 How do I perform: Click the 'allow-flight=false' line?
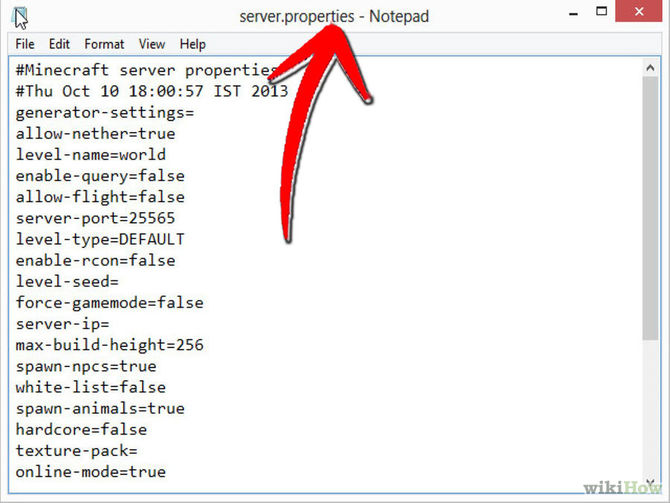[100, 197]
